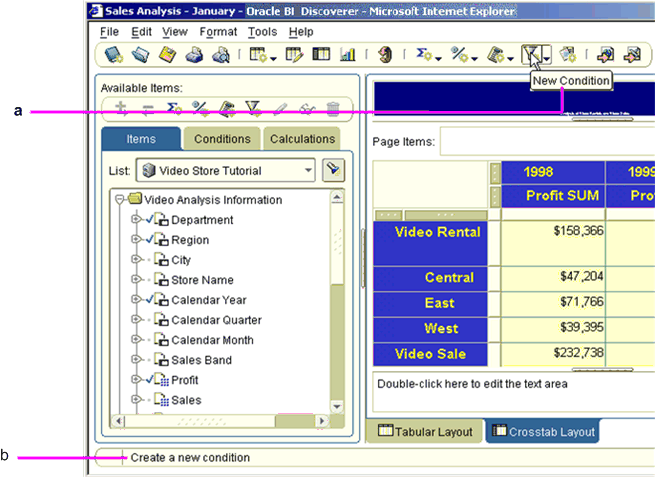Image resolution: width=656 pixels, height=478 pixels.
Task: Switch to the Calculations tab
Action: coord(302,139)
